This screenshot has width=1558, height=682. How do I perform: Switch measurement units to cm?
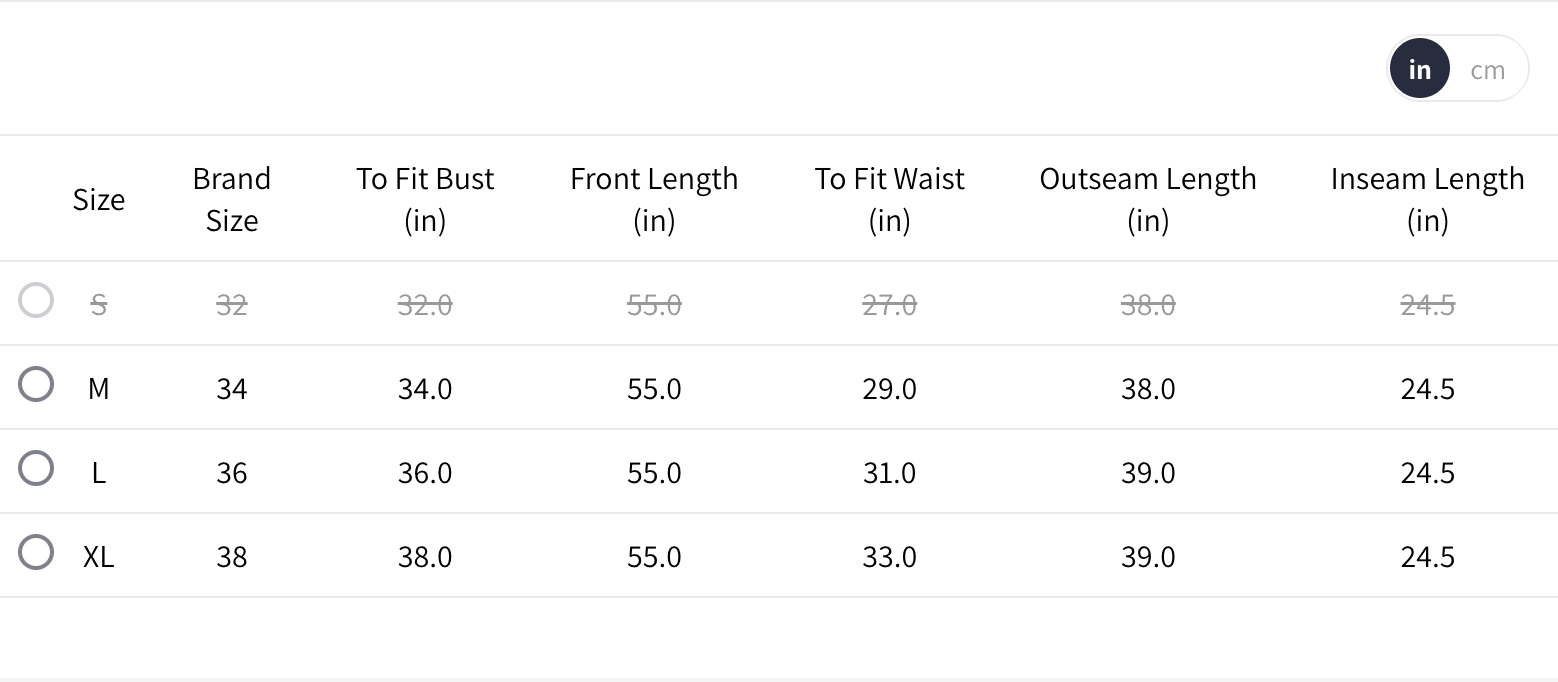tap(1487, 70)
